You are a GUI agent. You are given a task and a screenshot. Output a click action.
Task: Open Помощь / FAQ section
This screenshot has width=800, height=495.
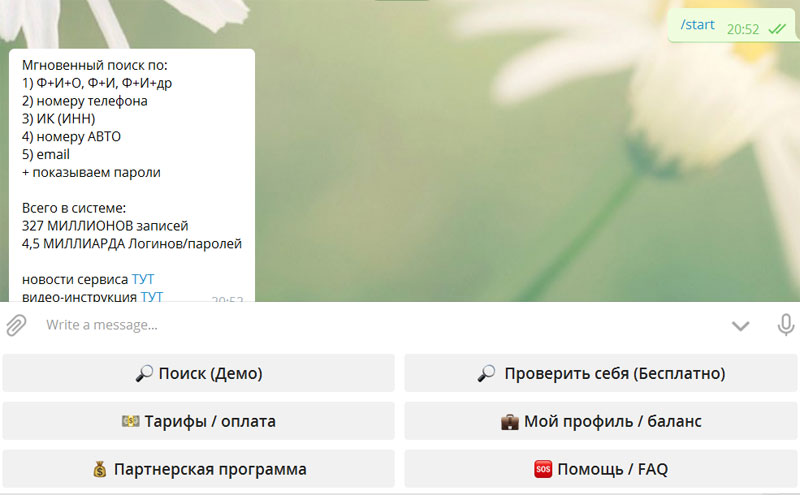pyautogui.click(x=601, y=469)
